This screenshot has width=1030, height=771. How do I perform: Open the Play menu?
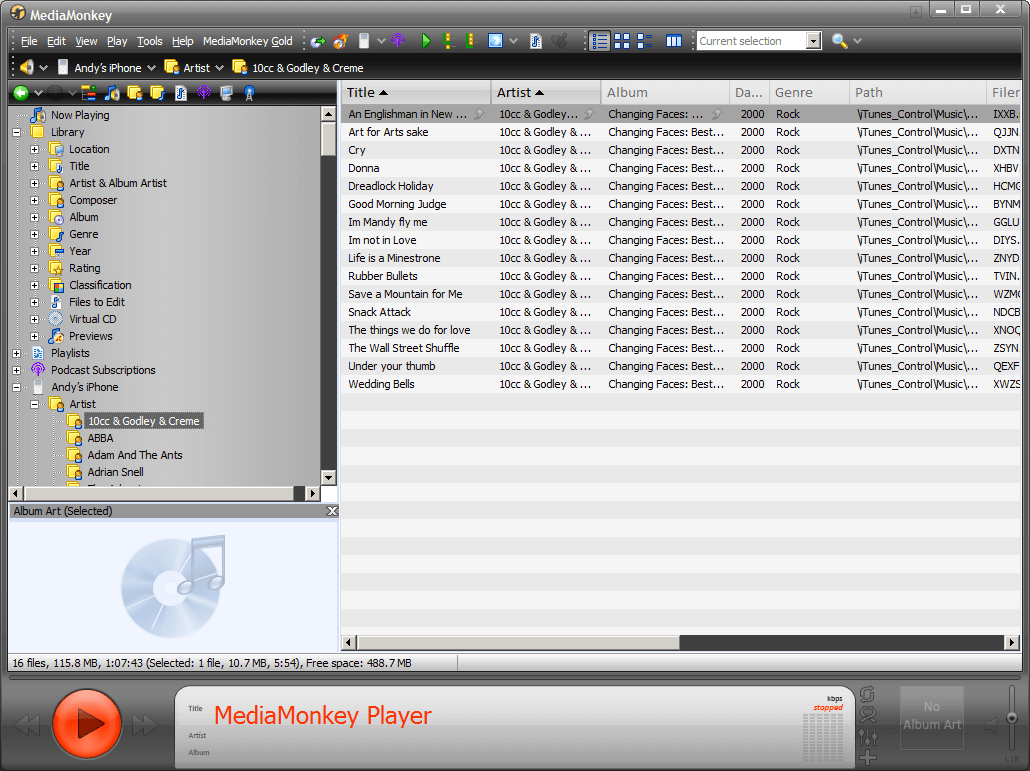(117, 41)
